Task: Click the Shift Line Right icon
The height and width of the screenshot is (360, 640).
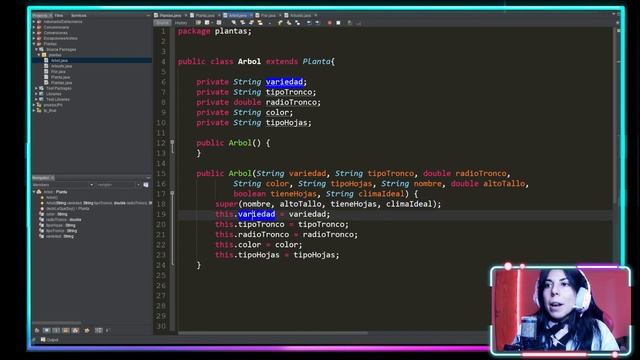Action: click(x=317, y=23)
